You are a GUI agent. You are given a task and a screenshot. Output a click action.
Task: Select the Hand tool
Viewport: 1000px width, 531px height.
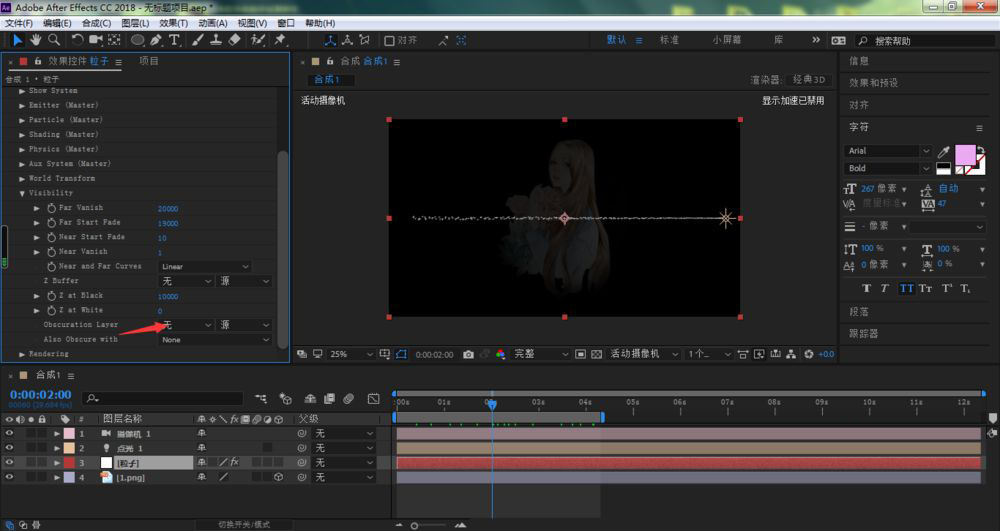pyautogui.click(x=36, y=40)
